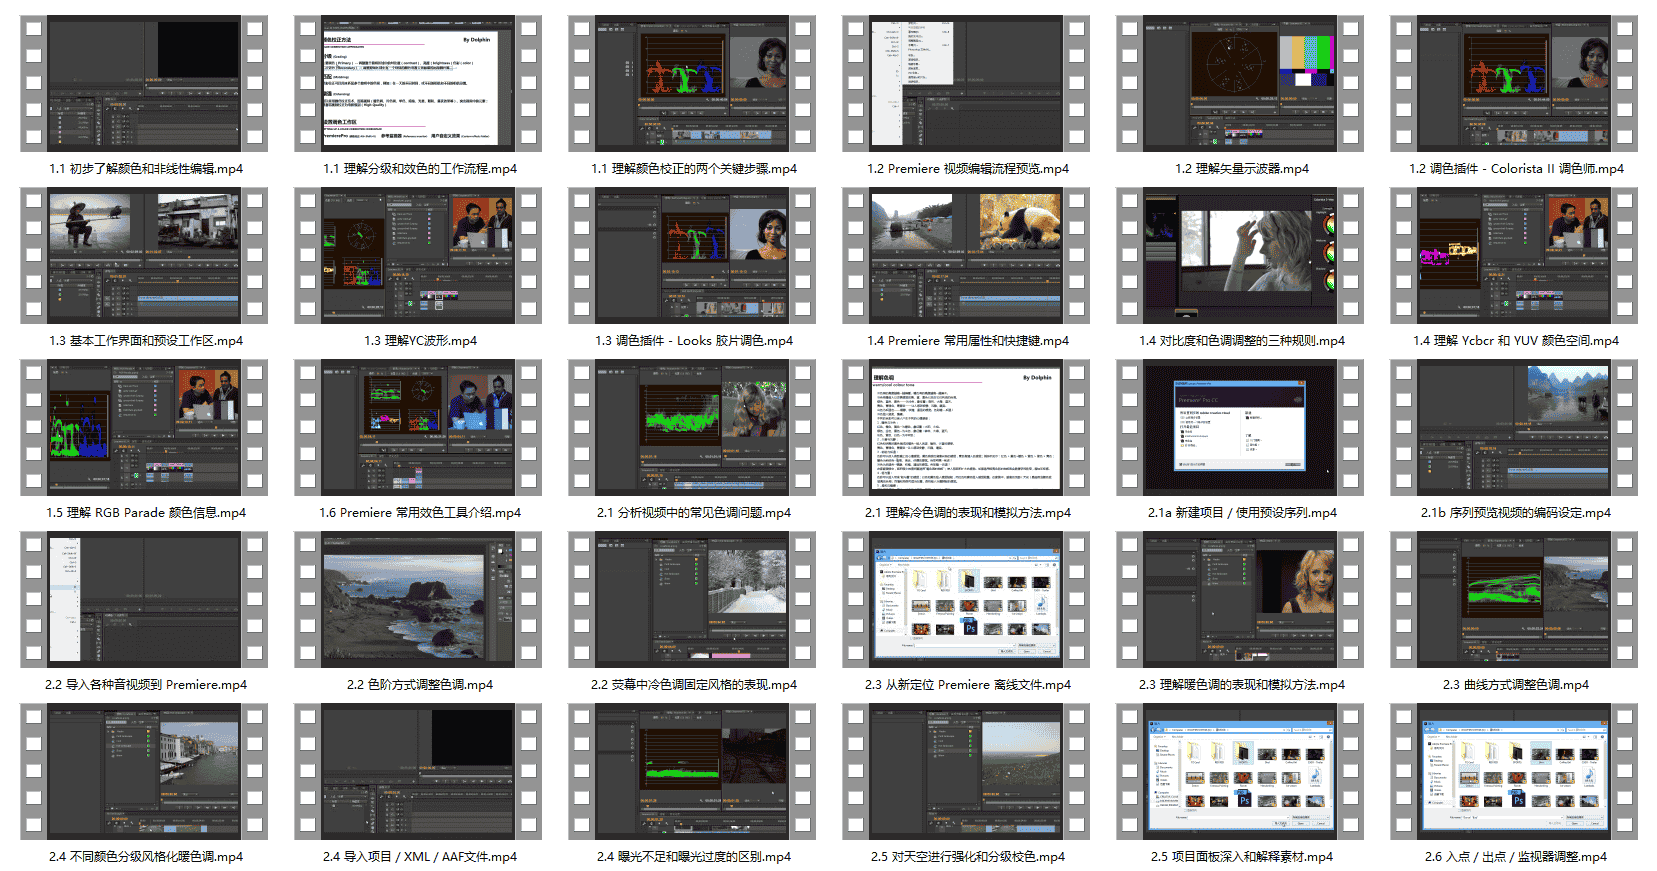1657x871 pixels.
Task: Open 2.5 项目面板深入和解释素材.mp4 thumbnail
Action: (1240, 771)
